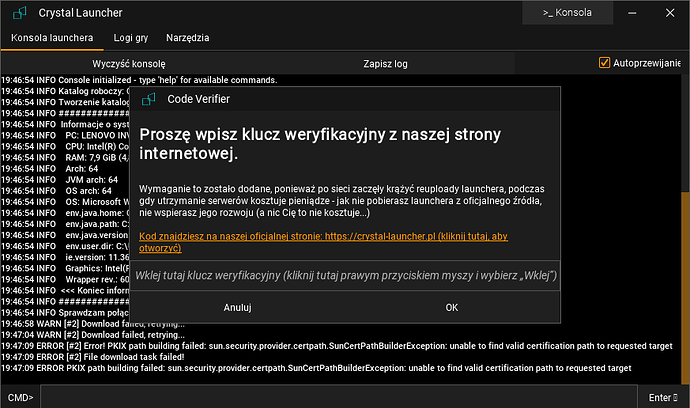Close the Crystal Launcher window

[670, 13]
